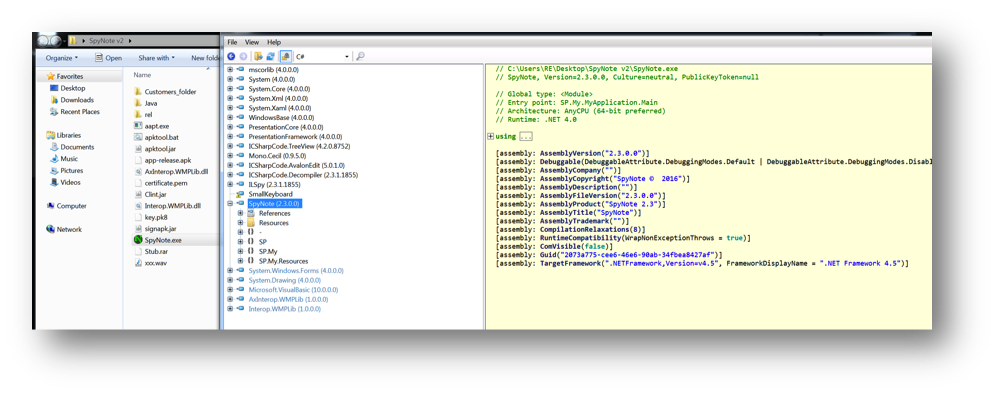Click the Search magnifier icon in toolbar

click(x=361, y=57)
